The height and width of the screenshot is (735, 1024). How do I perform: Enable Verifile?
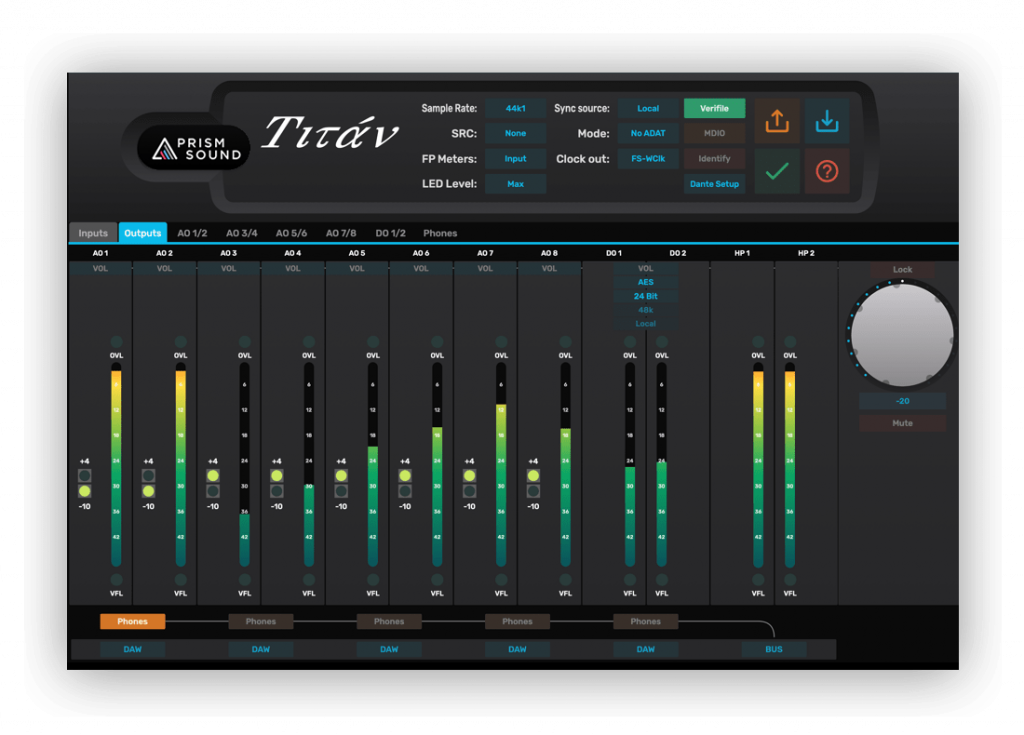[714, 108]
